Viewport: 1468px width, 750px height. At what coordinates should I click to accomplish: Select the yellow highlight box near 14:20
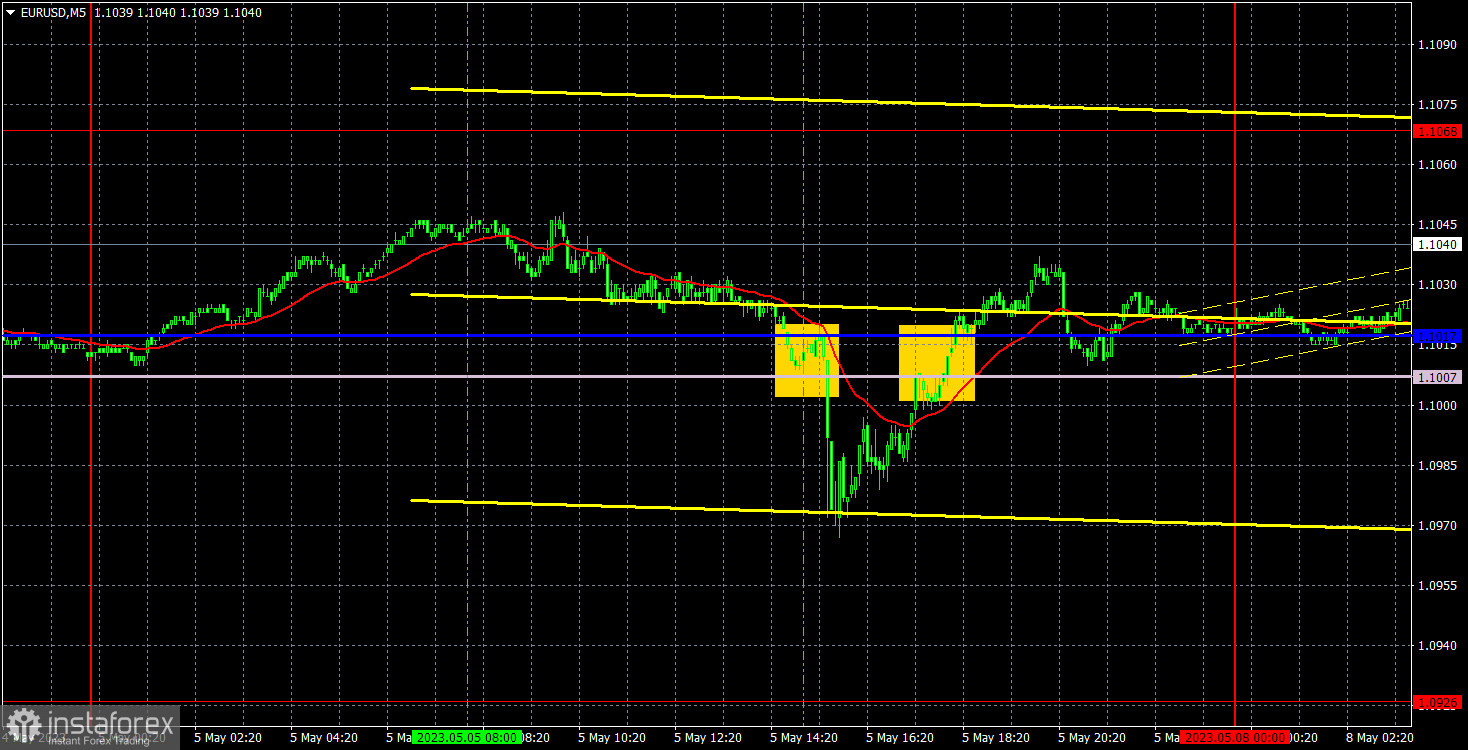click(806, 361)
